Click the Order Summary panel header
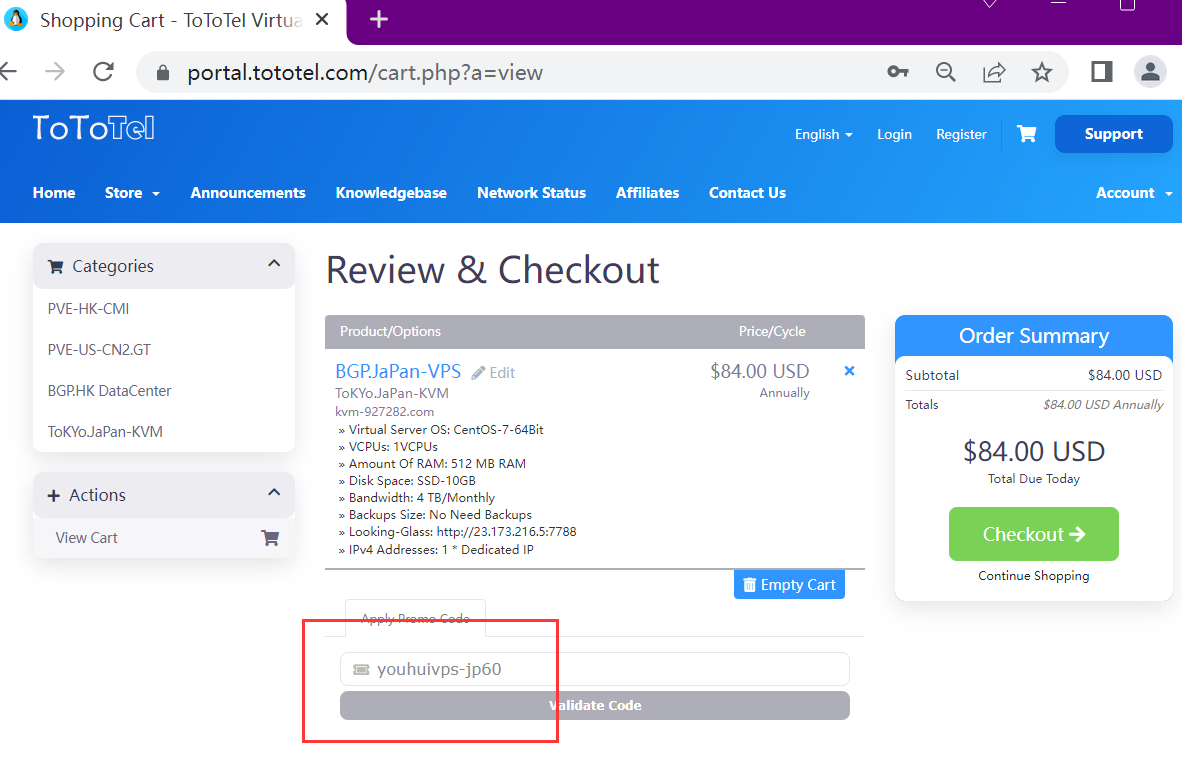The image size is (1182, 784). pos(1033,335)
